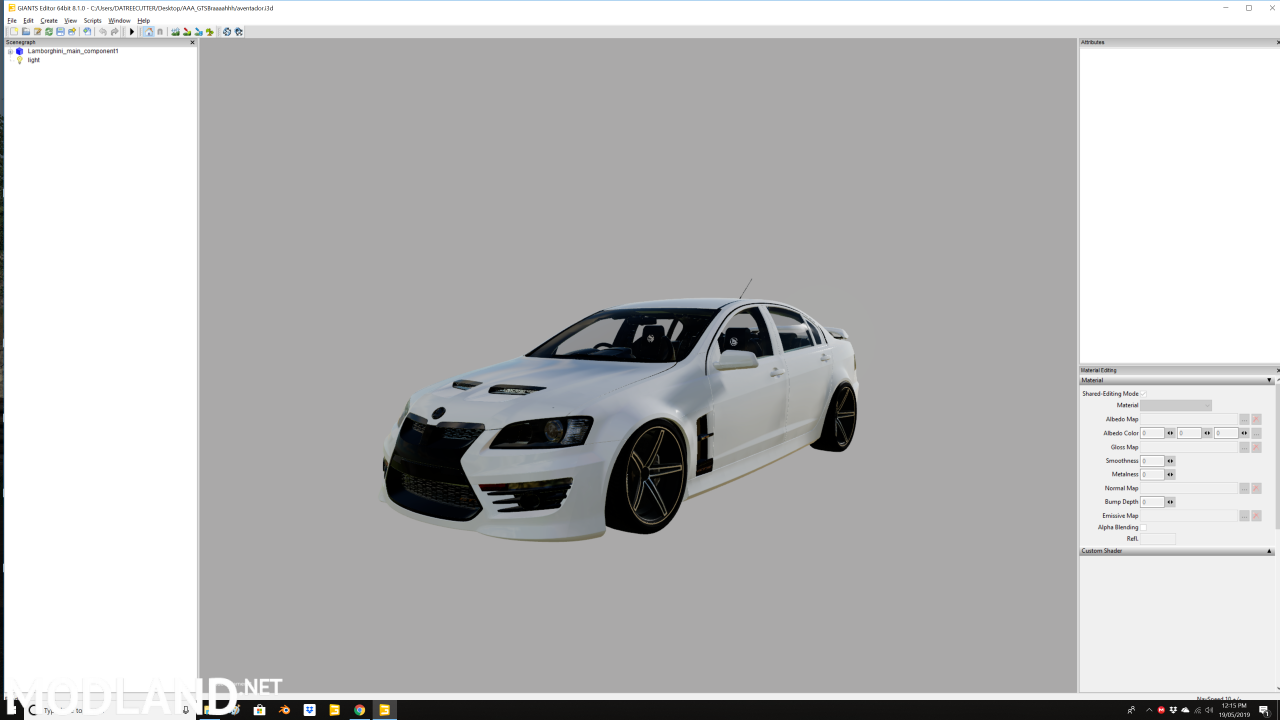Adjust first Albedo Color stepper arrows
1280x720 pixels.
coord(1170,433)
